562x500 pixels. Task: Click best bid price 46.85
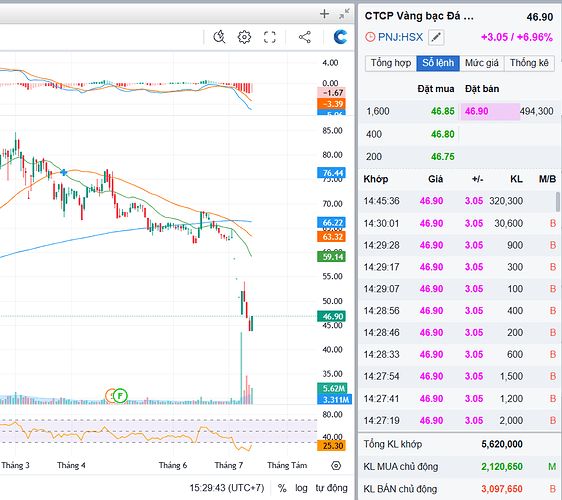443,111
